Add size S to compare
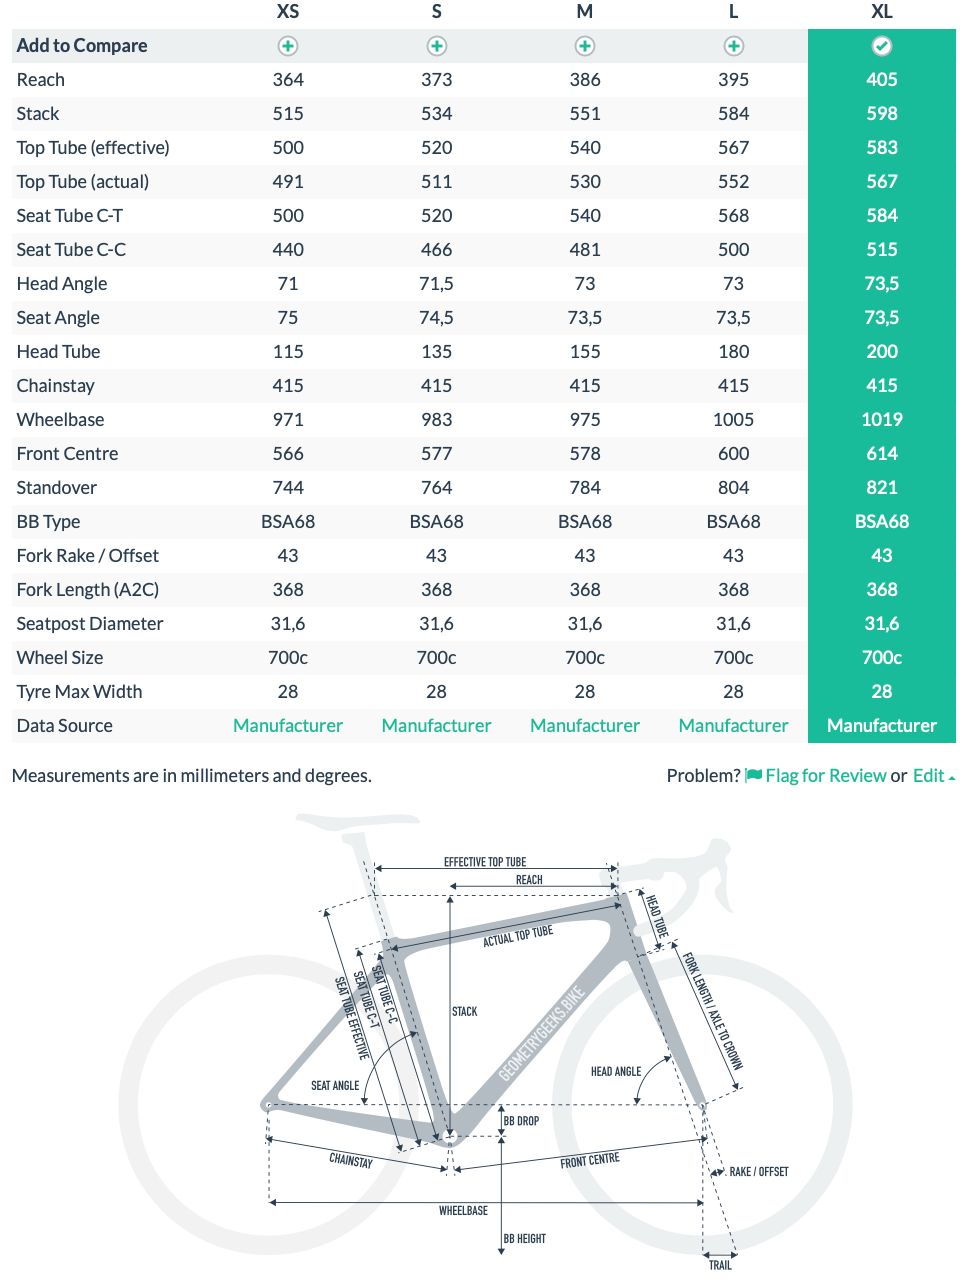This screenshot has height=1281, width=971. click(437, 46)
